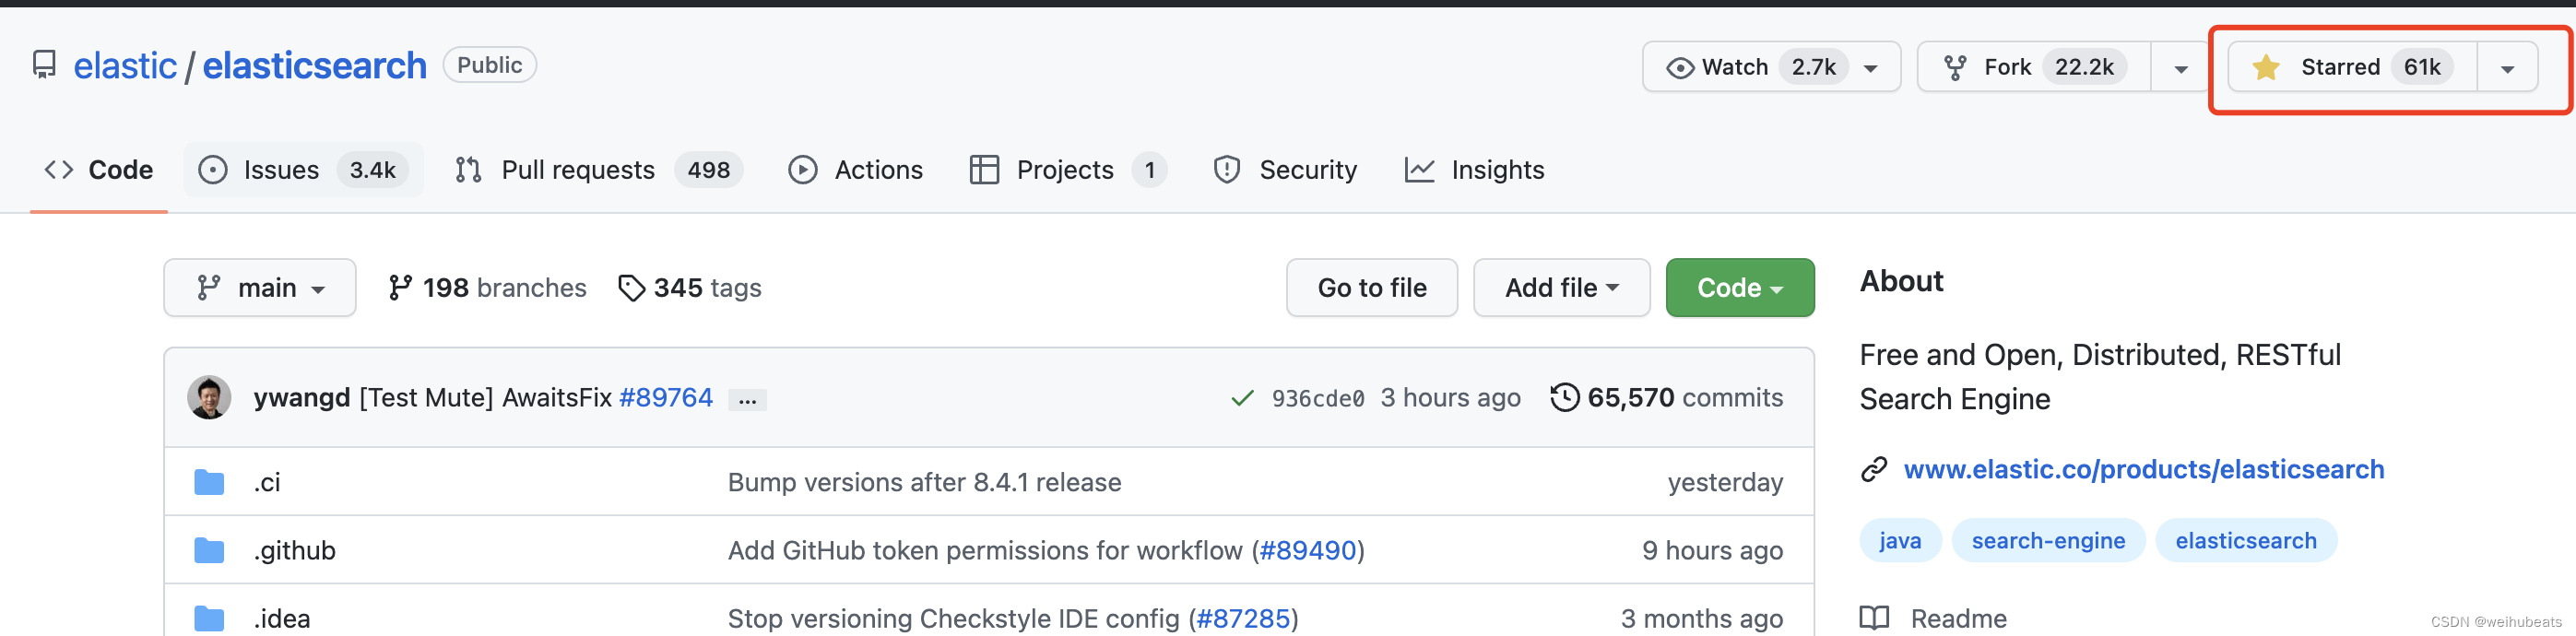Viewport: 2576px width, 636px height.
Task: Open the Fork options dropdown arrow
Action: pyautogui.click(x=2181, y=69)
